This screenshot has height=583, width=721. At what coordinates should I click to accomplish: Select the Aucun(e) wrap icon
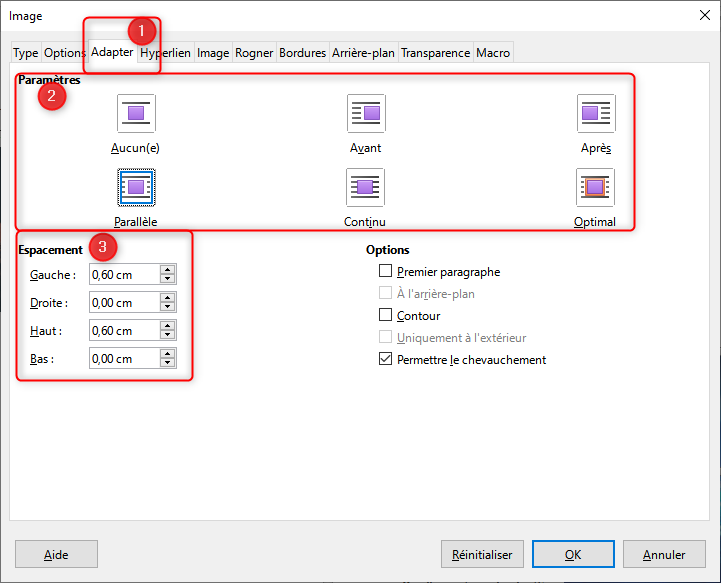[x=136, y=113]
